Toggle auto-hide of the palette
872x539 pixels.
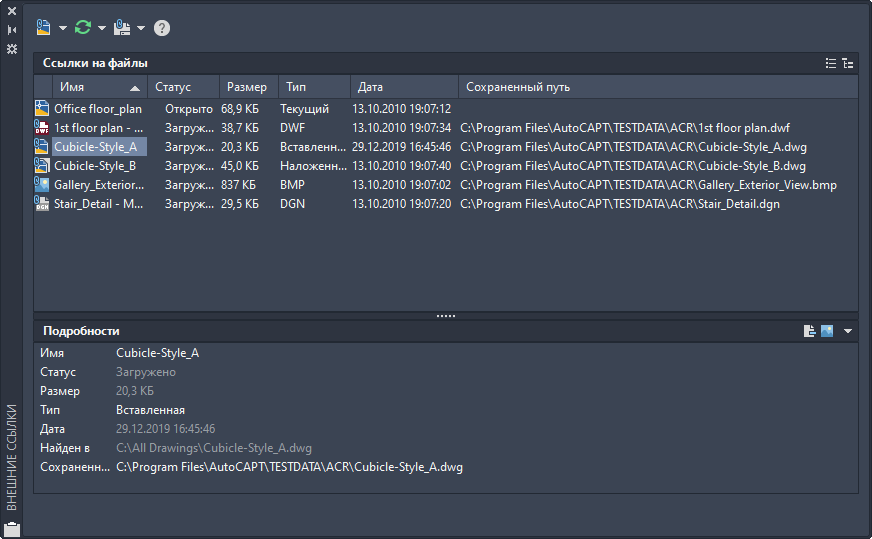click(x=12, y=30)
